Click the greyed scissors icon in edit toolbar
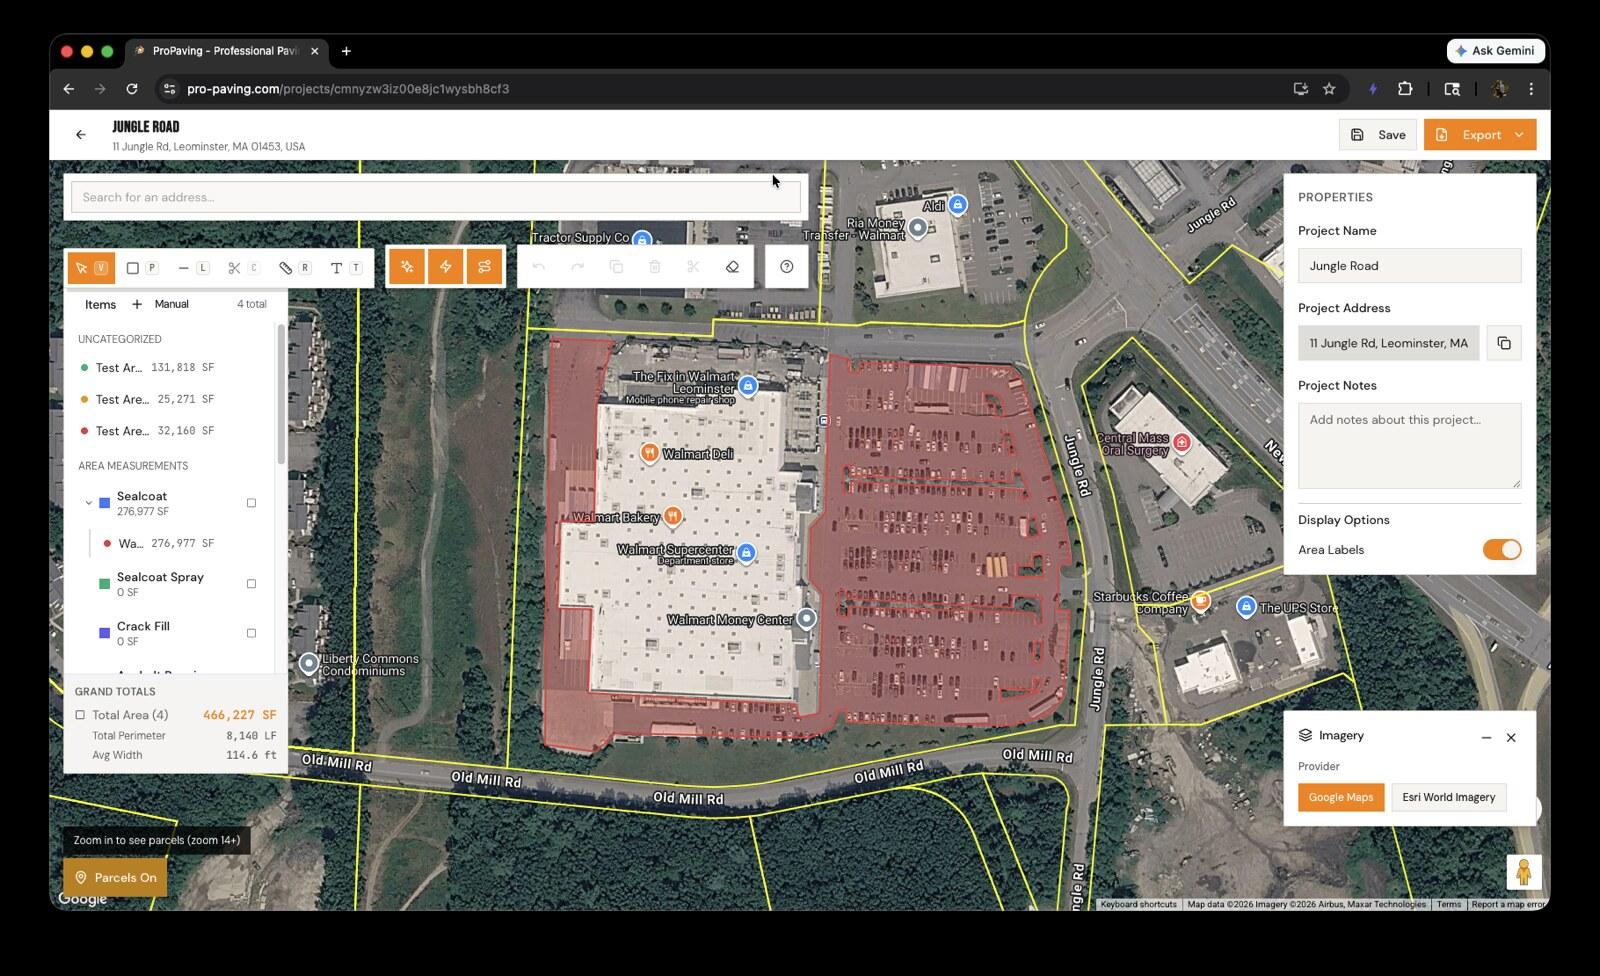1600x976 pixels. [693, 267]
